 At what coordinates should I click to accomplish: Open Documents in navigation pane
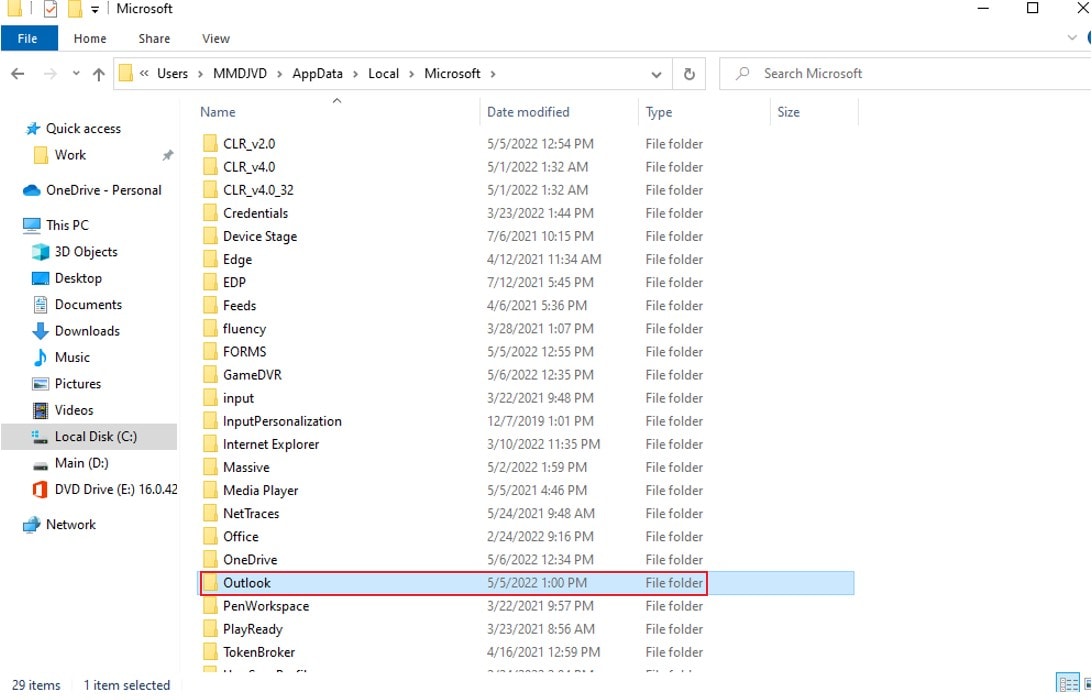[x=88, y=305]
